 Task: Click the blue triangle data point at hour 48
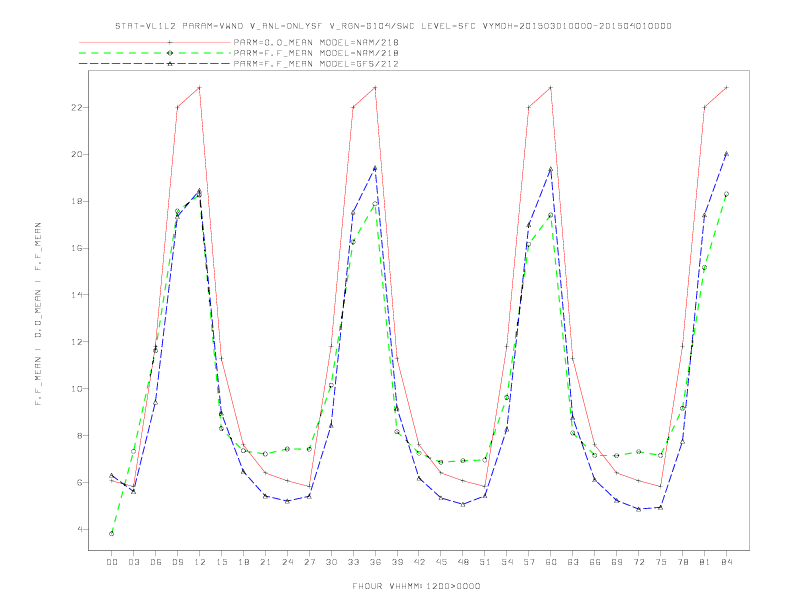463,504
